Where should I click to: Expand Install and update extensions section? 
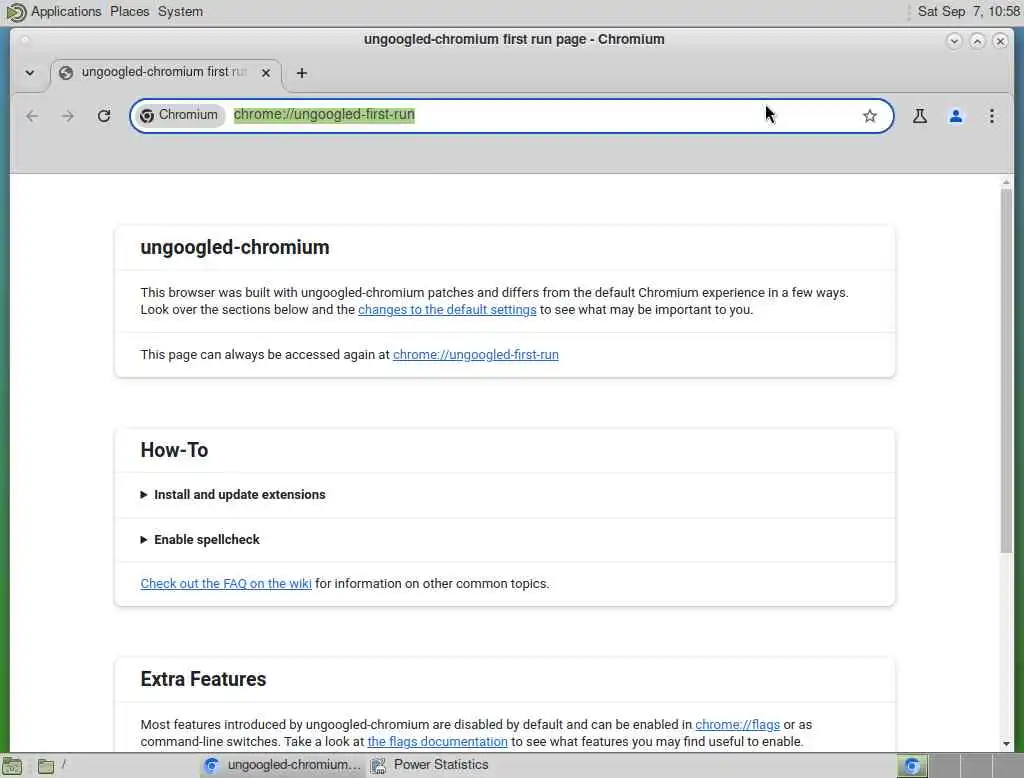233,494
